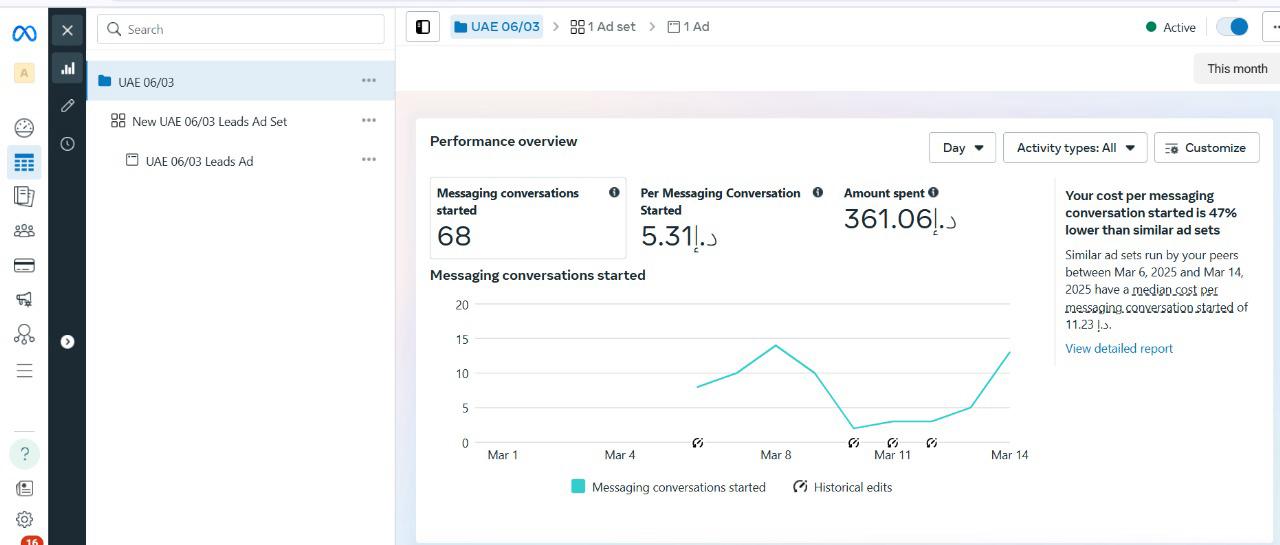
Task: Select UAE 06/03 Leads Ad item
Action: (199, 161)
